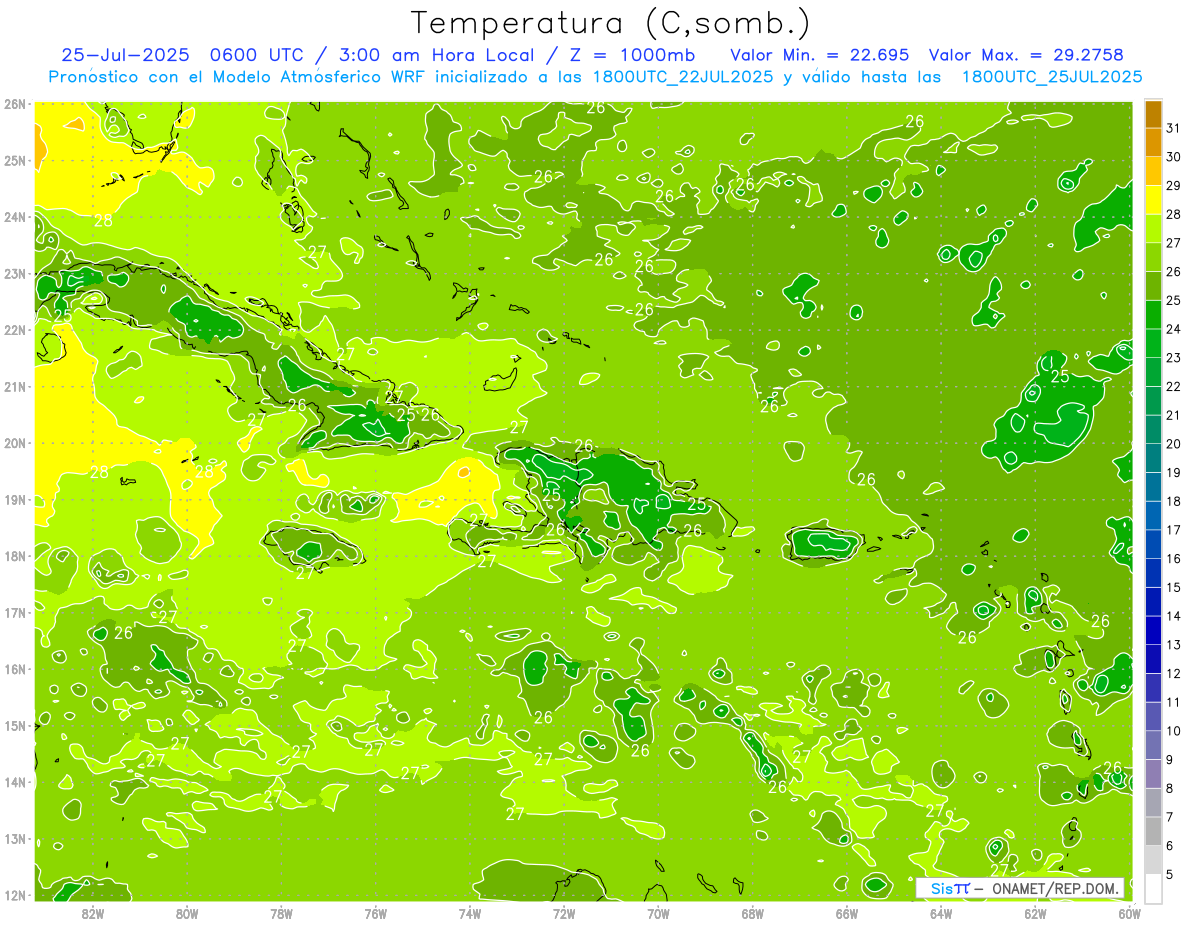Pick the dark green swatch between 23 and 24
Image resolution: width=1200 pixels, height=927 pixels.
pyautogui.click(x=1153, y=343)
